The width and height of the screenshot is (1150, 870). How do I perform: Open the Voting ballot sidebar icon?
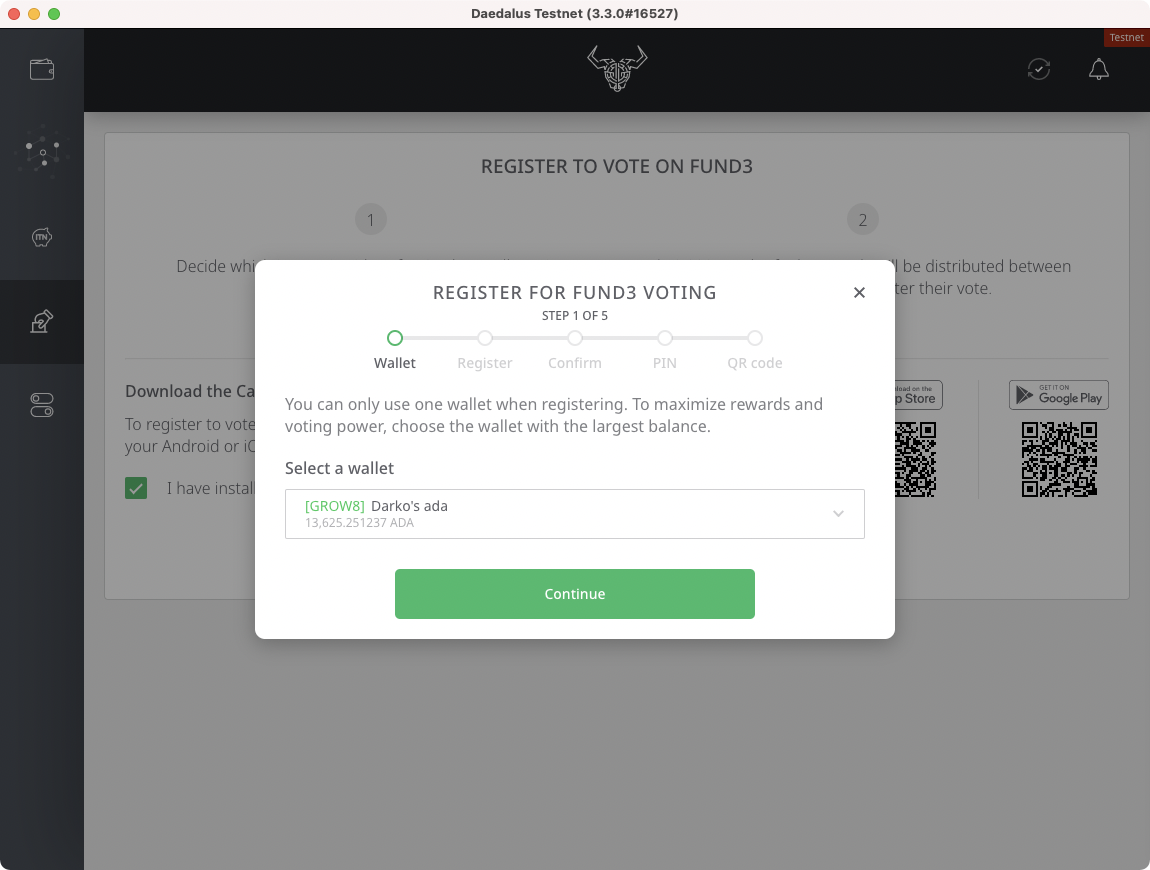42,321
